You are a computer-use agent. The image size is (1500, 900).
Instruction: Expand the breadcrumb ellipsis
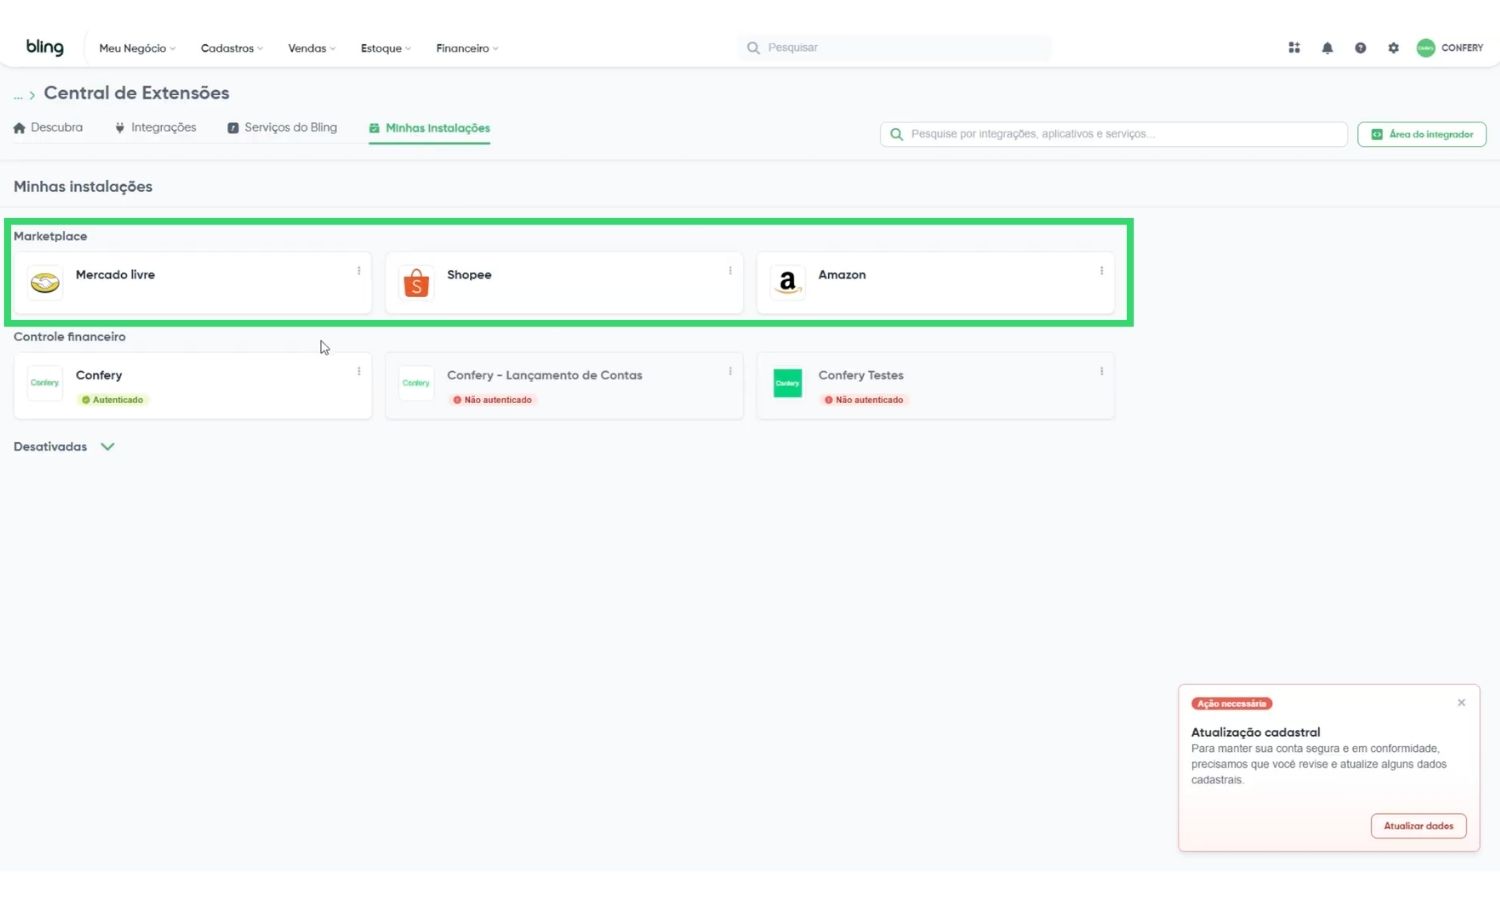(18, 95)
